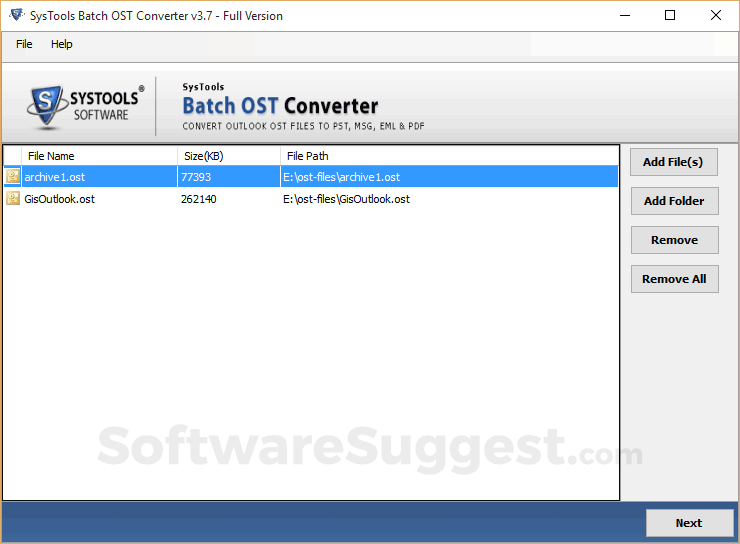Click path E:\ost-files\archive1.ost
Image resolution: width=740 pixels, height=544 pixels.
[x=341, y=177]
